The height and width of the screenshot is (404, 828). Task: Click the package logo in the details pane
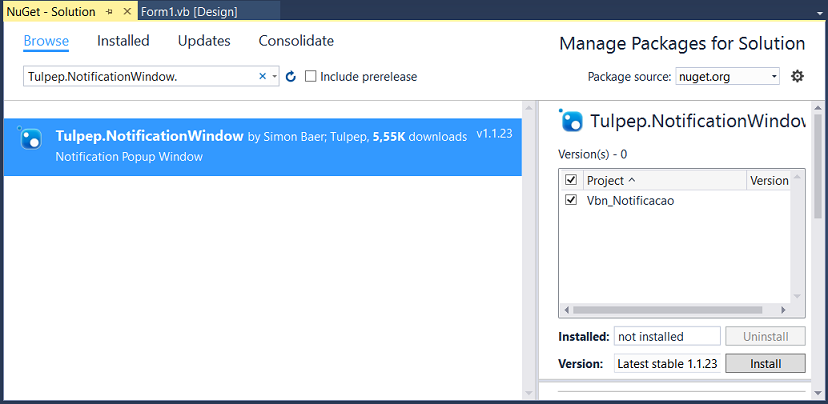[570, 120]
